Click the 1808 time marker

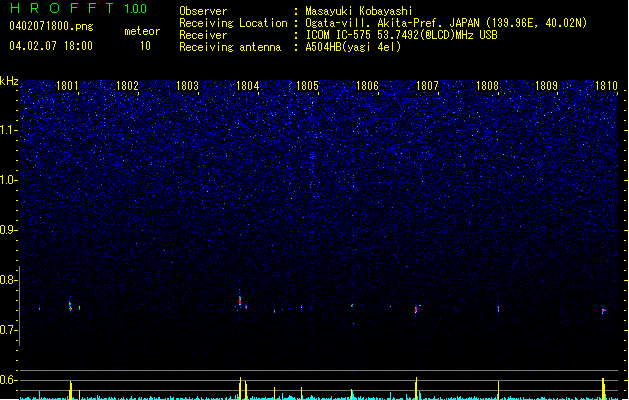pos(487,86)
